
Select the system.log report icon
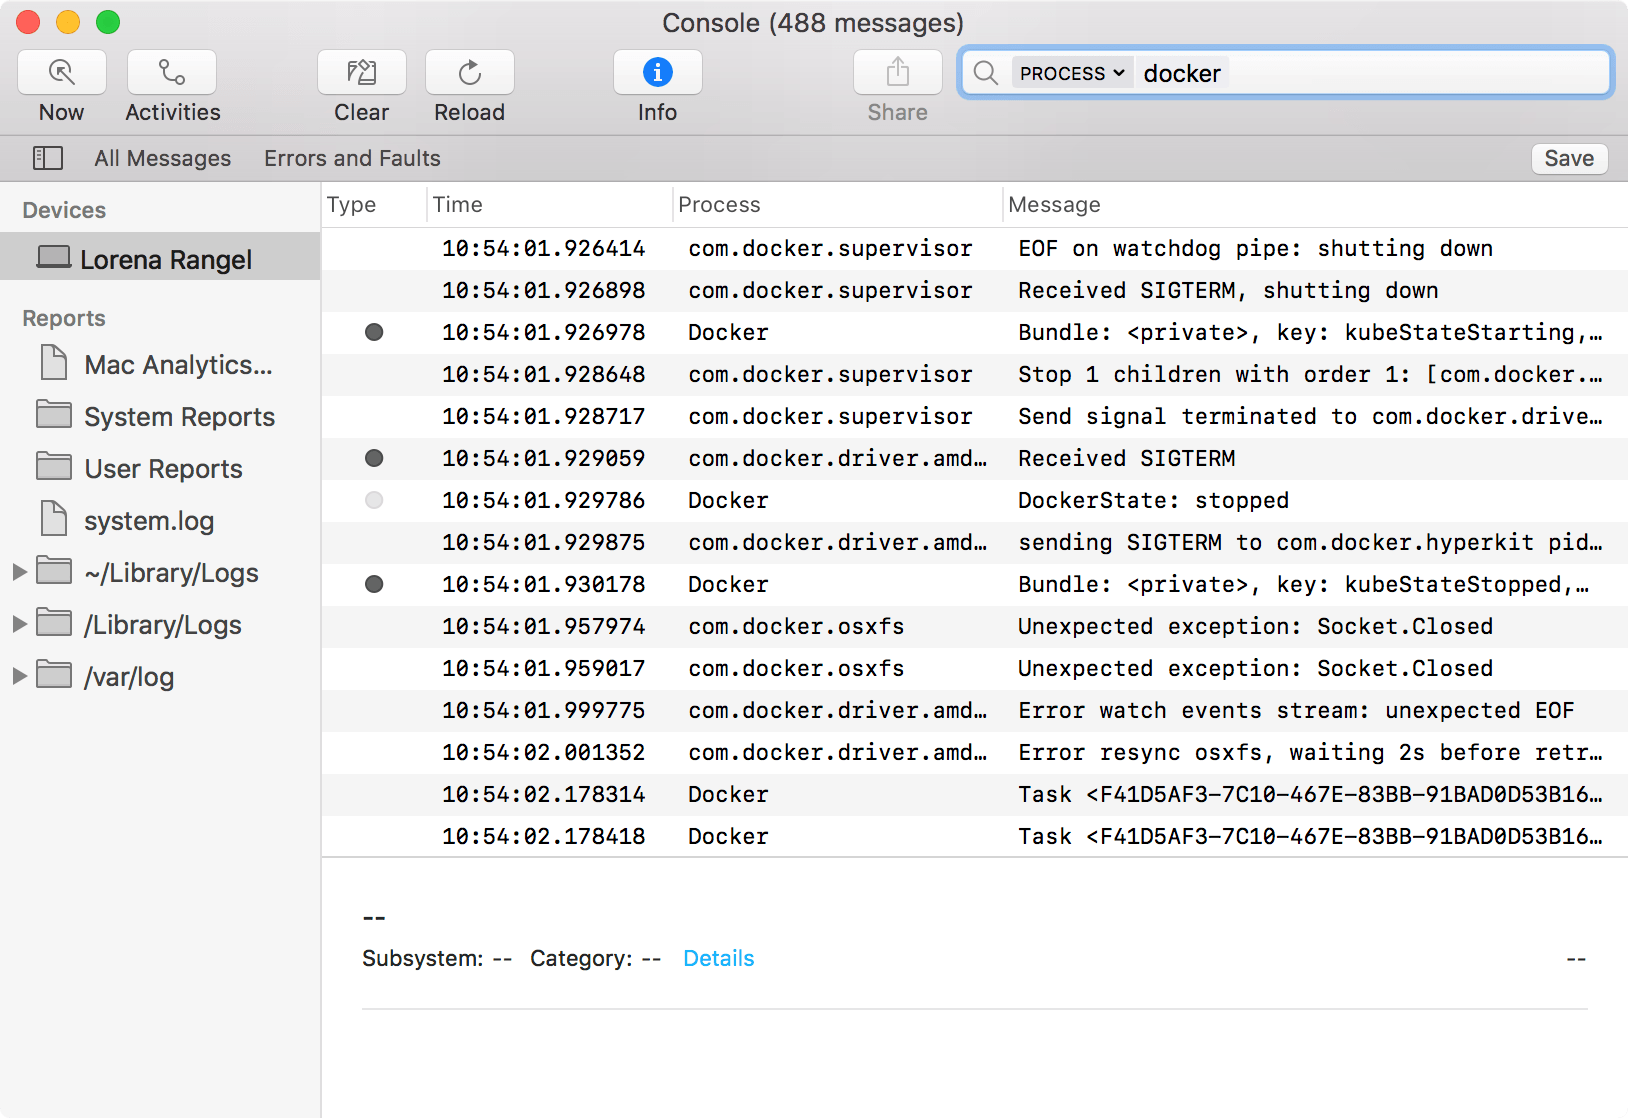(x=149, y=520)
